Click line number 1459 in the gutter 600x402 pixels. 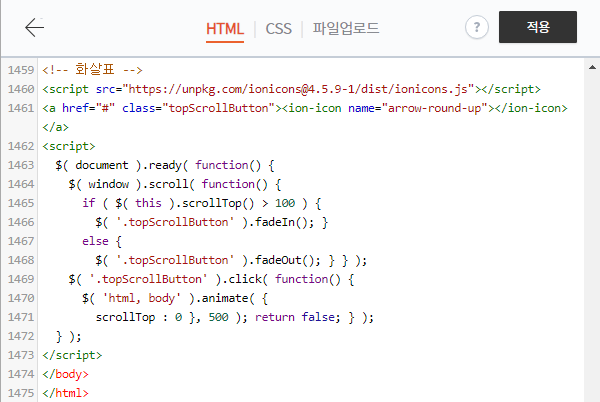click(21, 70)
